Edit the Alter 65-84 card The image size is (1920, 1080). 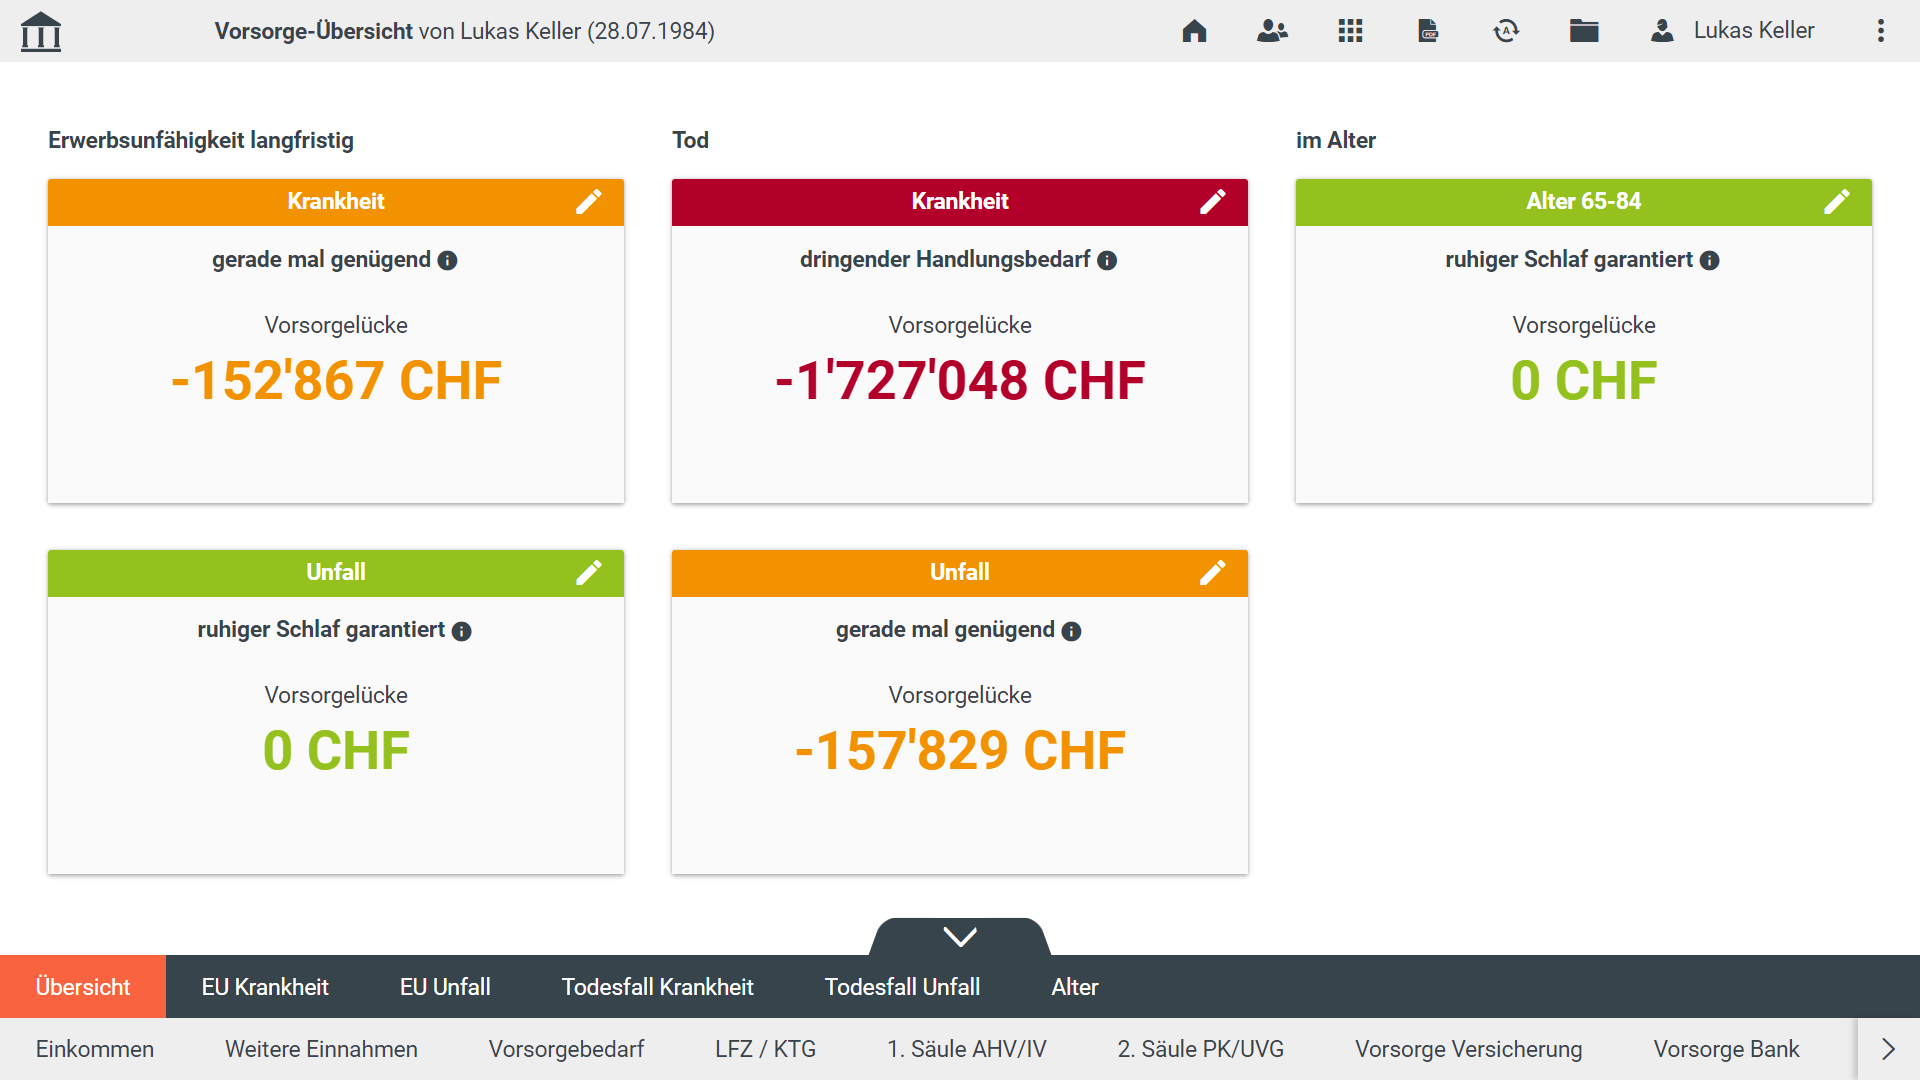[x=1836, y=202]
